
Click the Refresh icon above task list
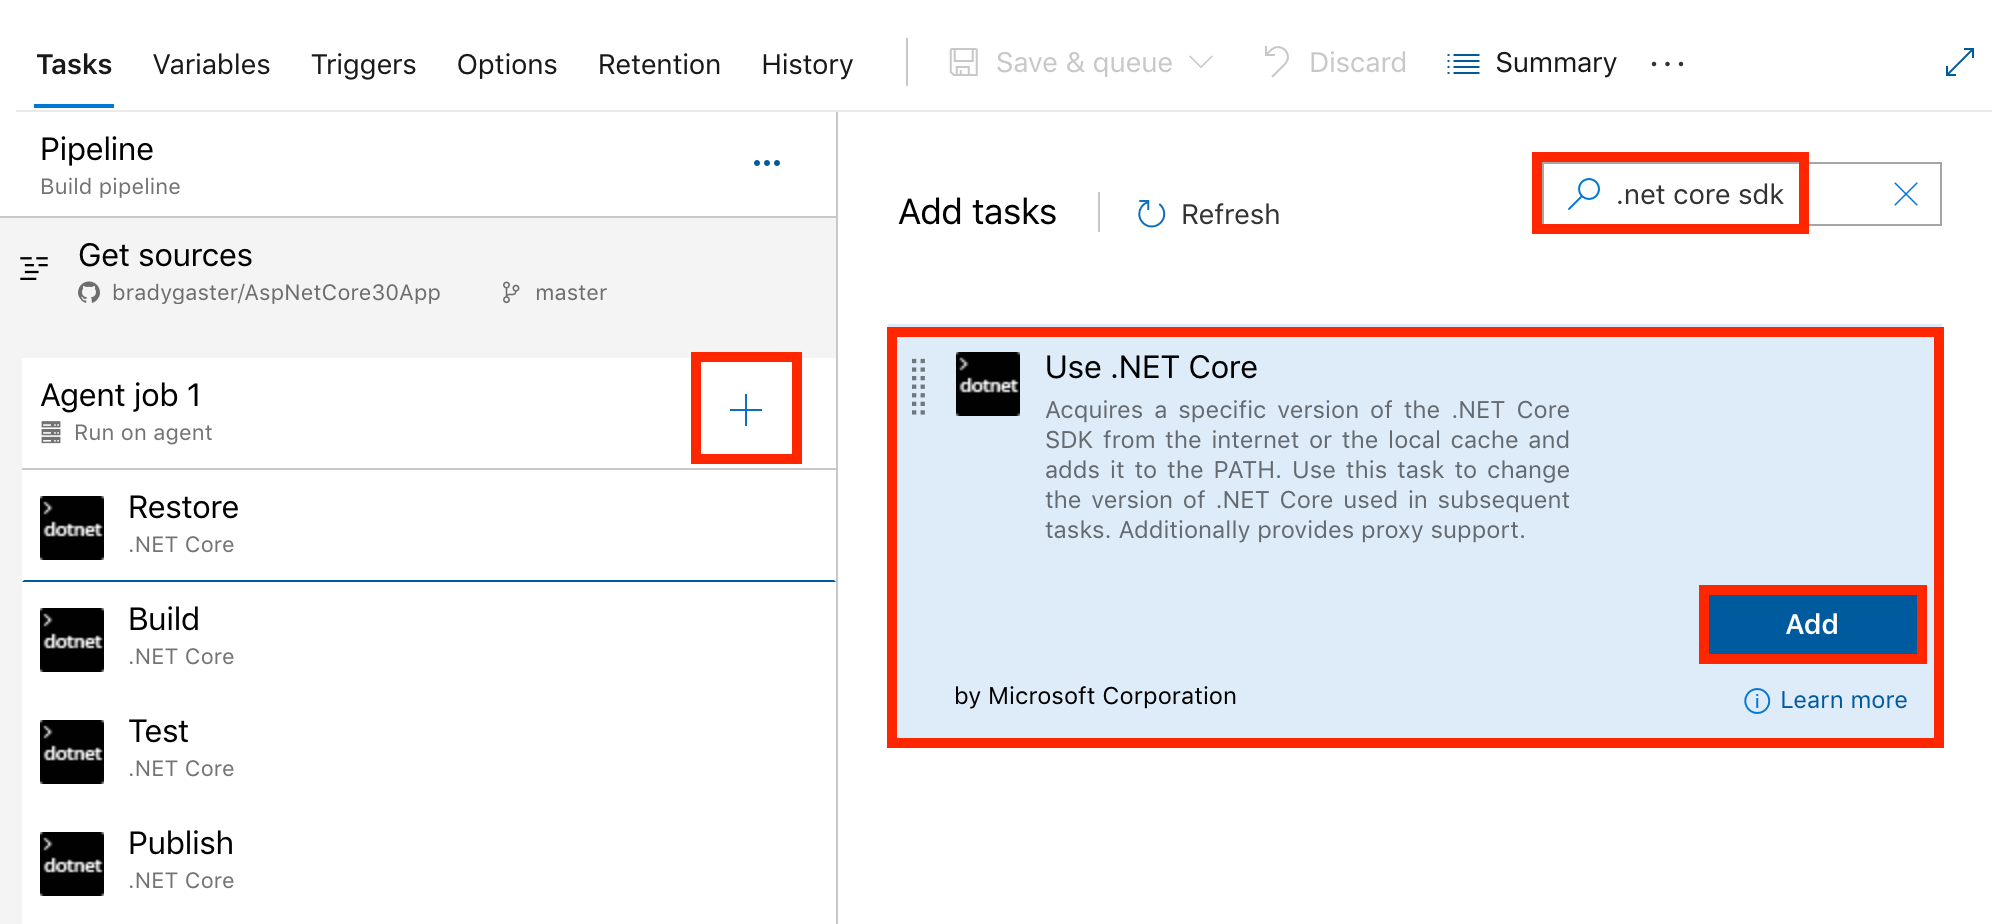tap(1151, 213)
